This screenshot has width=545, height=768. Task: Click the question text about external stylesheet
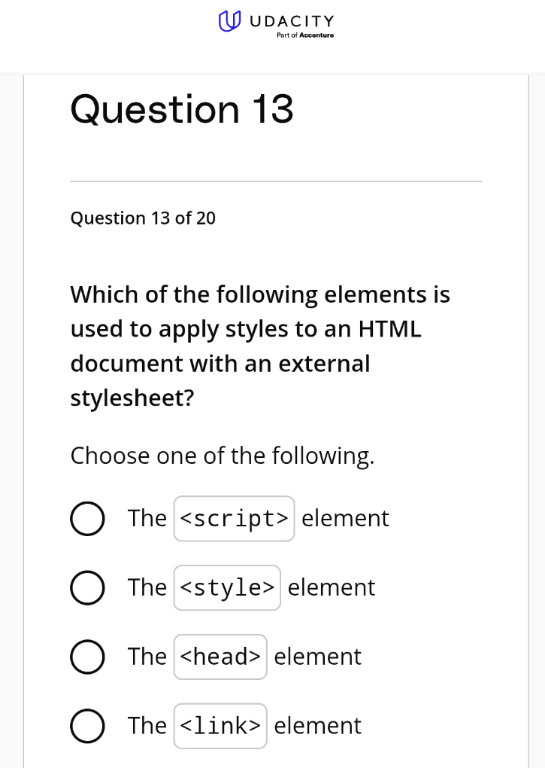[x=260, y=346]
